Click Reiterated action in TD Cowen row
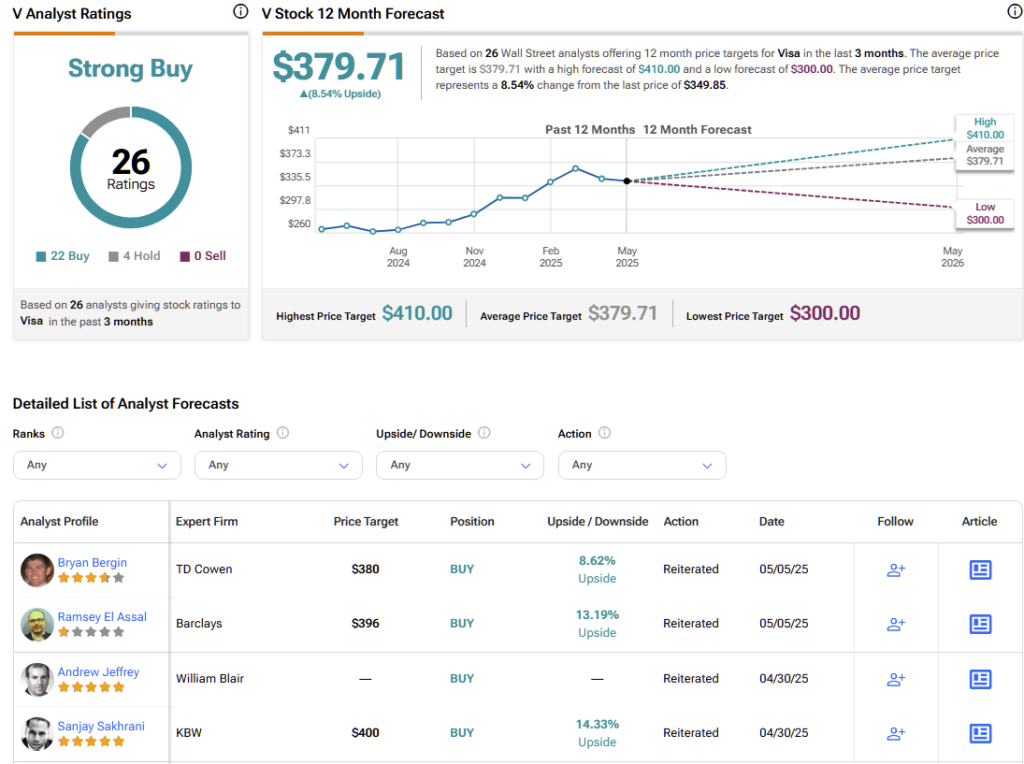The width and height of the screenshot is (1024, 764). tap(691, 569)
